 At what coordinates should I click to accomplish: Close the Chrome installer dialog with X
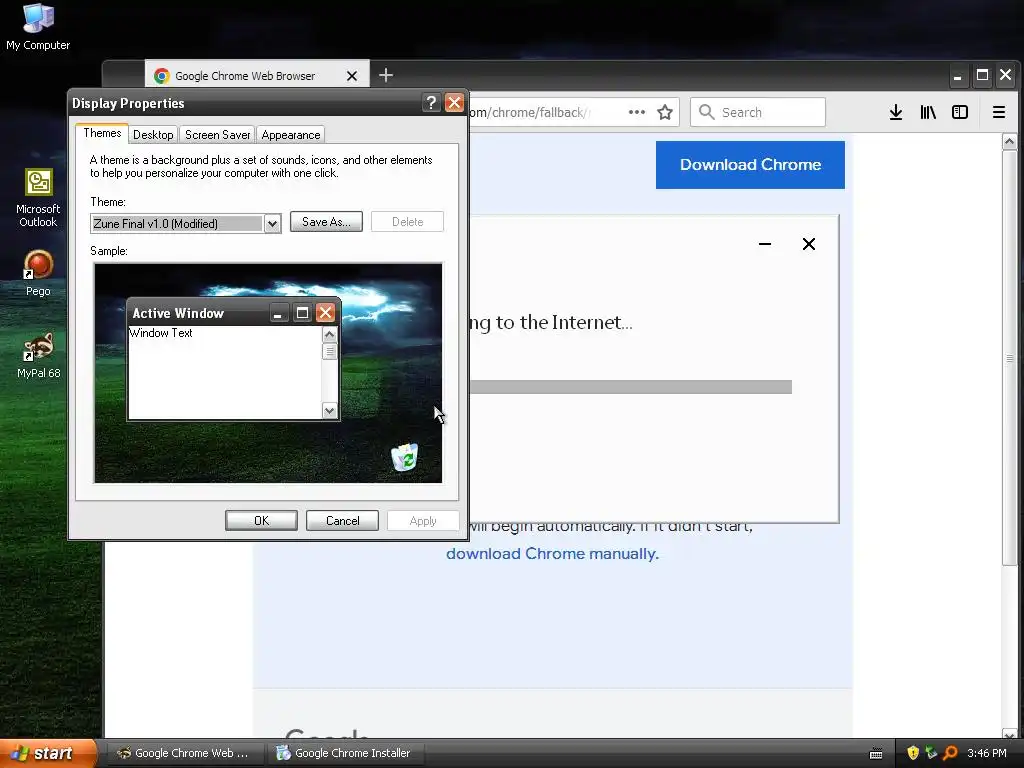click(x=808, y=244)
